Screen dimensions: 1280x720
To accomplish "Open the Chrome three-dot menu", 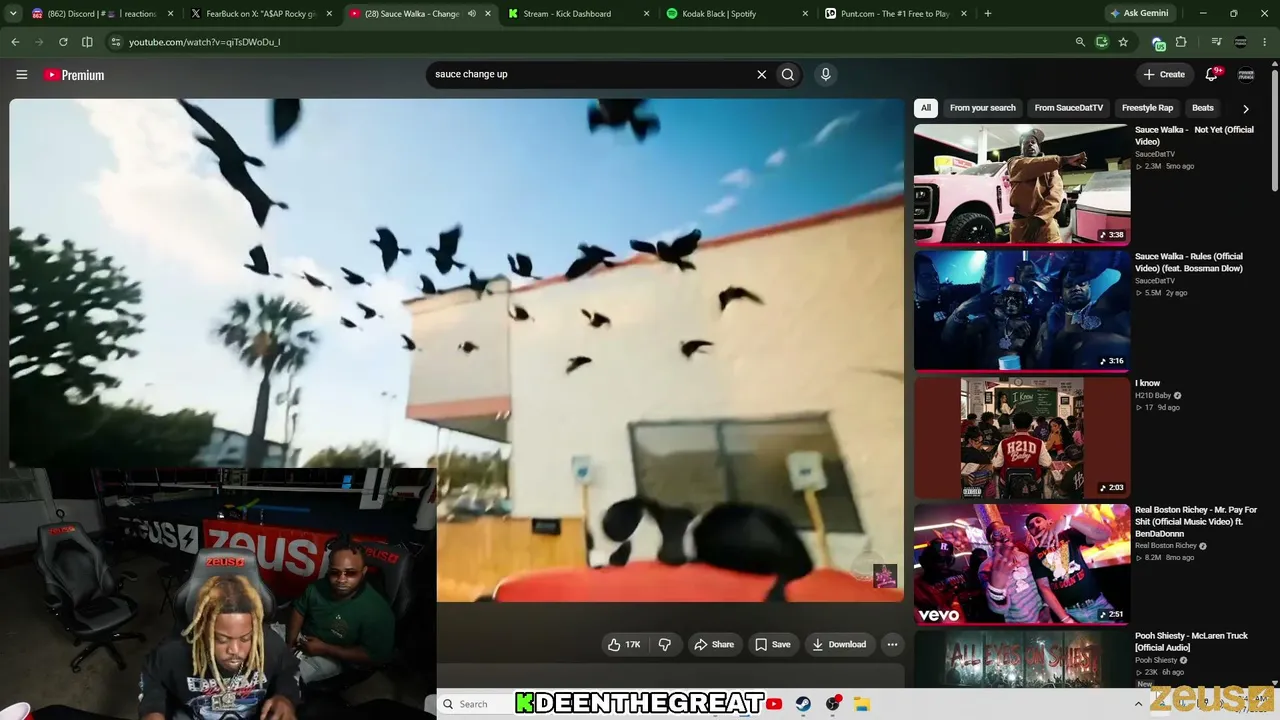I will pos(1265,42).
